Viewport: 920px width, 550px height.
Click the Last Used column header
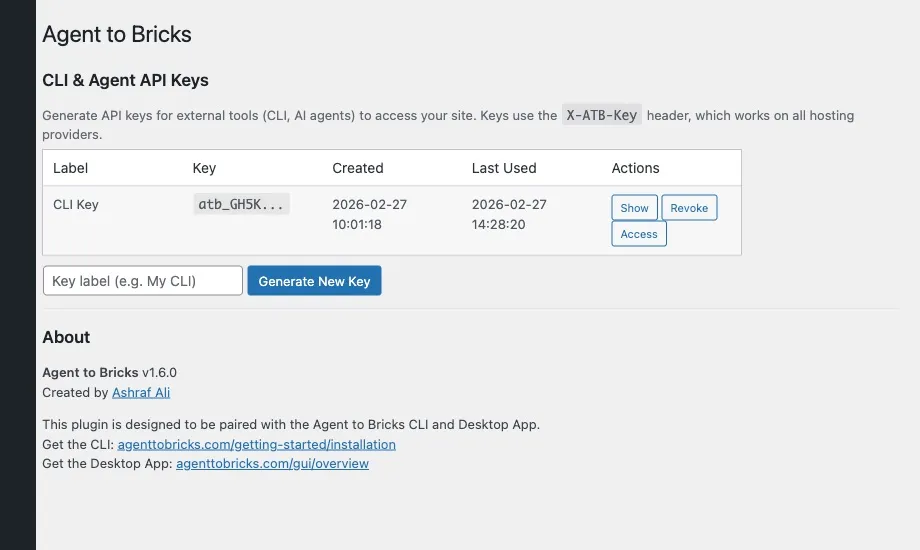pos(504,168)
